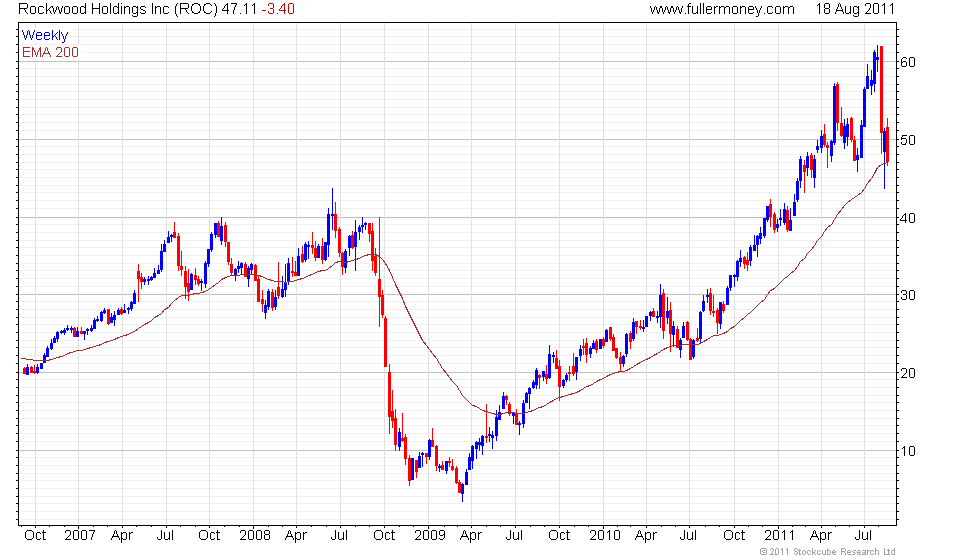Click the 2007 year axis label
Screen dimensions: 980x560
click(80, 536)
